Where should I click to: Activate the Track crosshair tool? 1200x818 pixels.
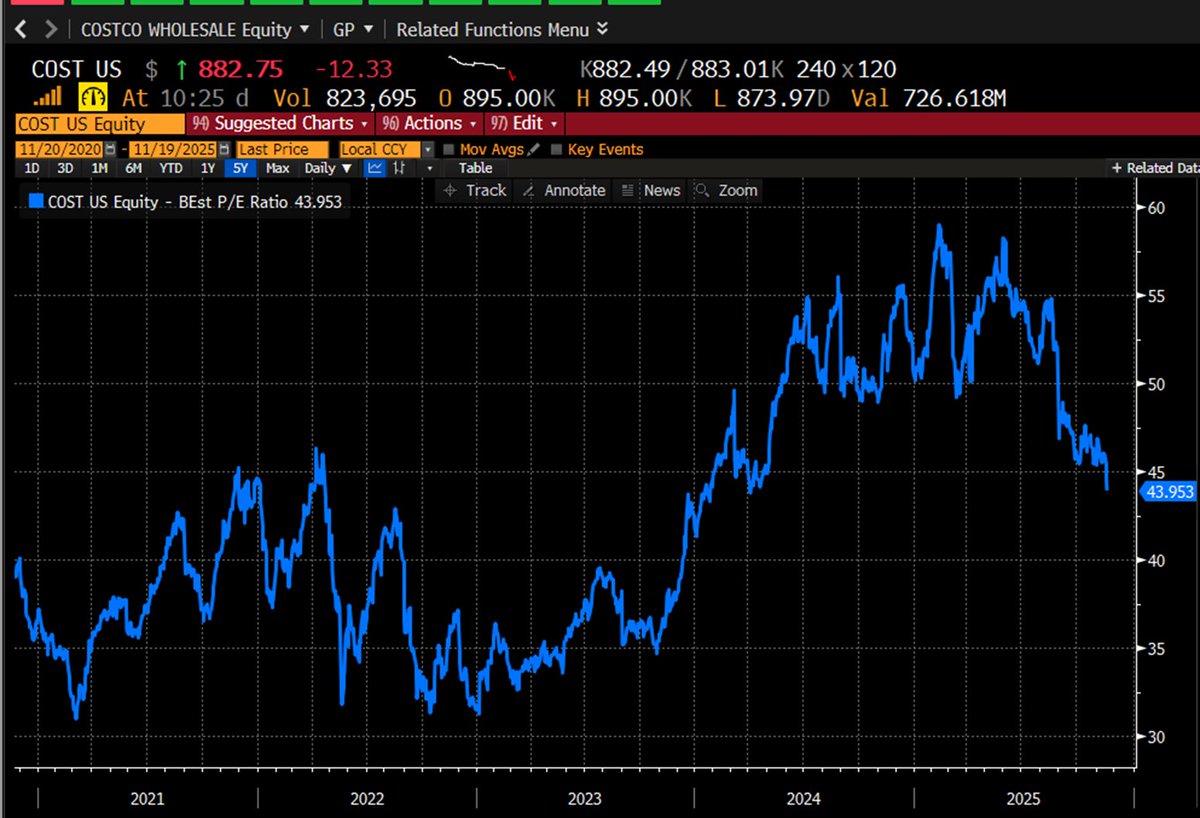coord(474,190)
